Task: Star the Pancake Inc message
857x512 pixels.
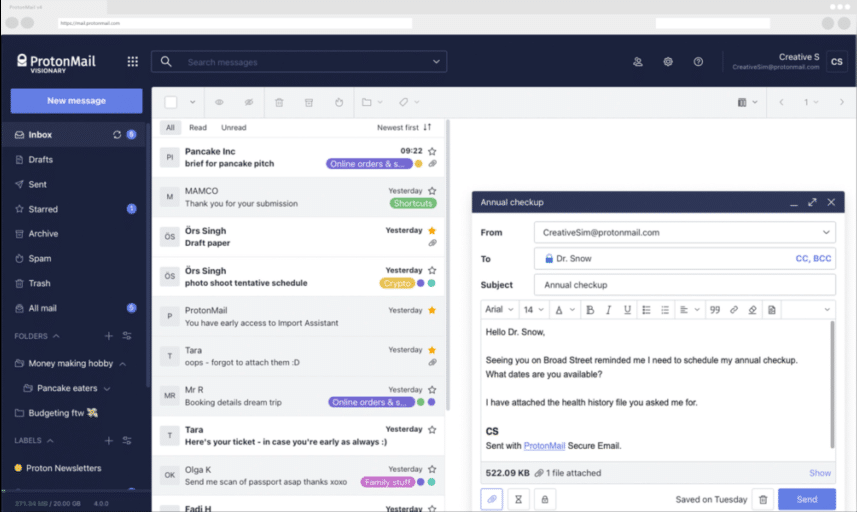Action: pos(432,151)
